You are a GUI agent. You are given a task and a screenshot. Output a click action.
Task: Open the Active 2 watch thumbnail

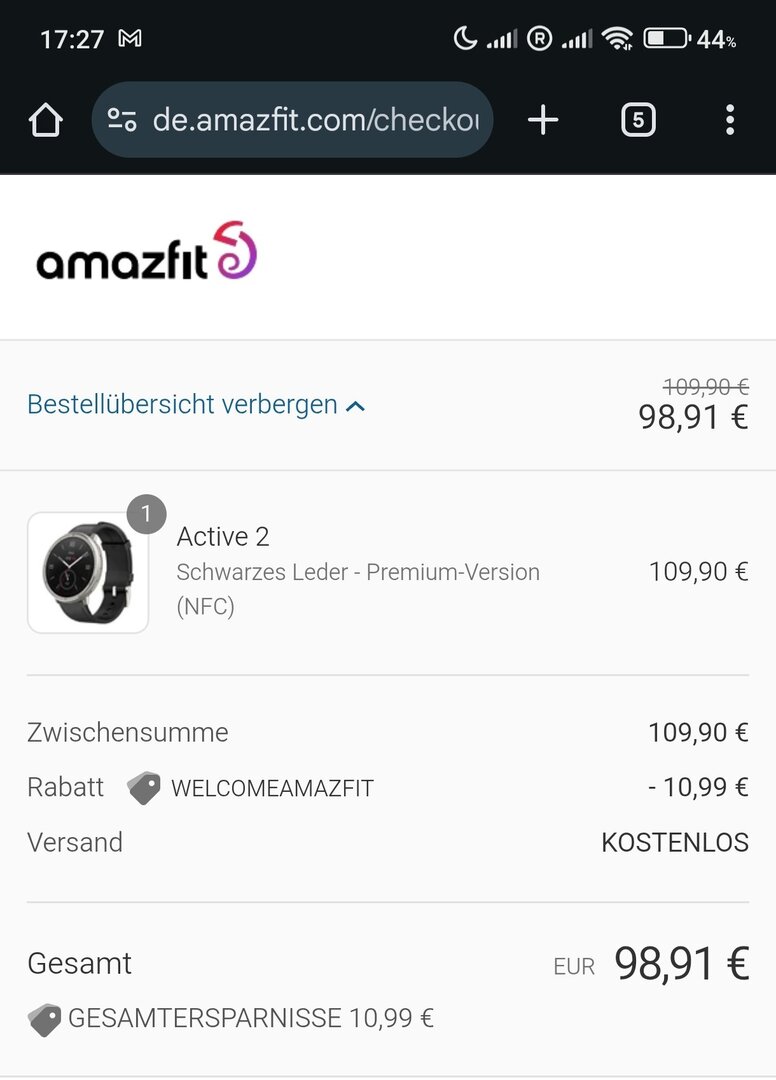[88, 573]
